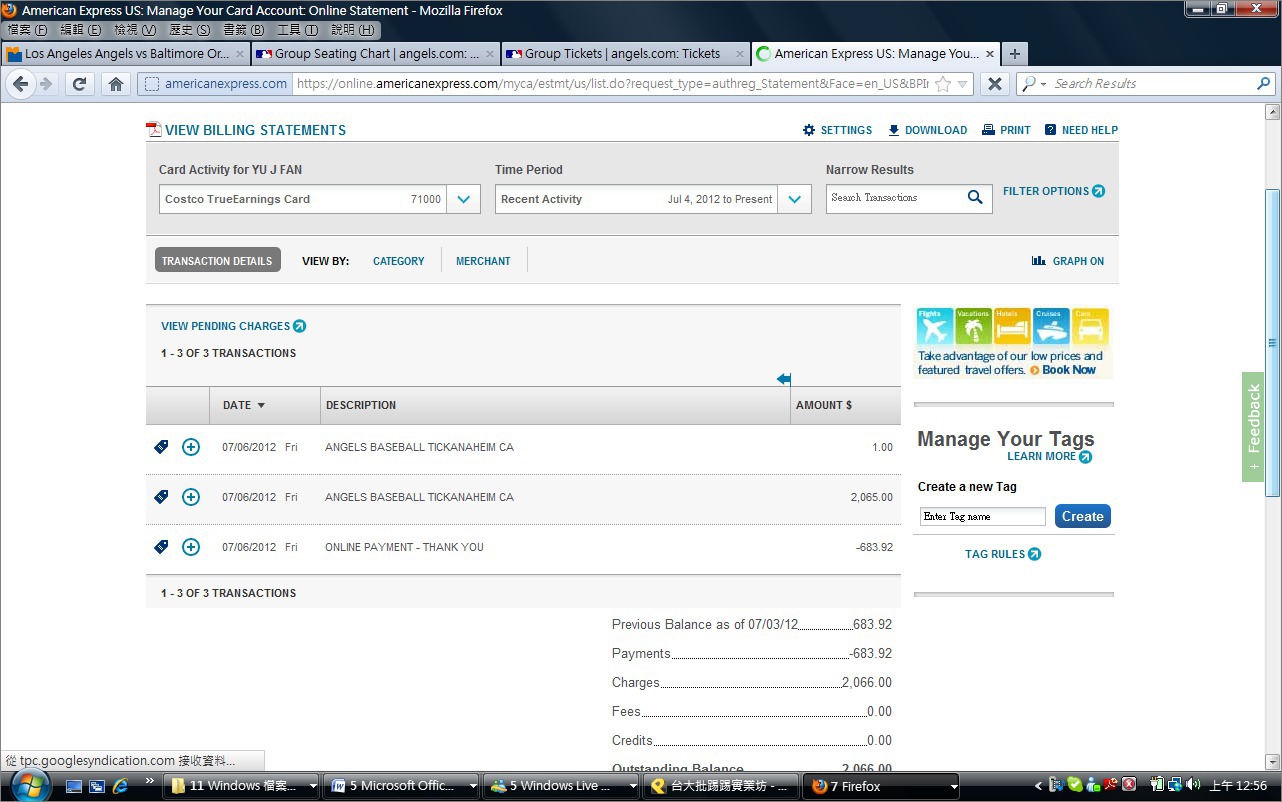
Task: Open the URL bar history dropdown arrow
Action: point(964,84)
